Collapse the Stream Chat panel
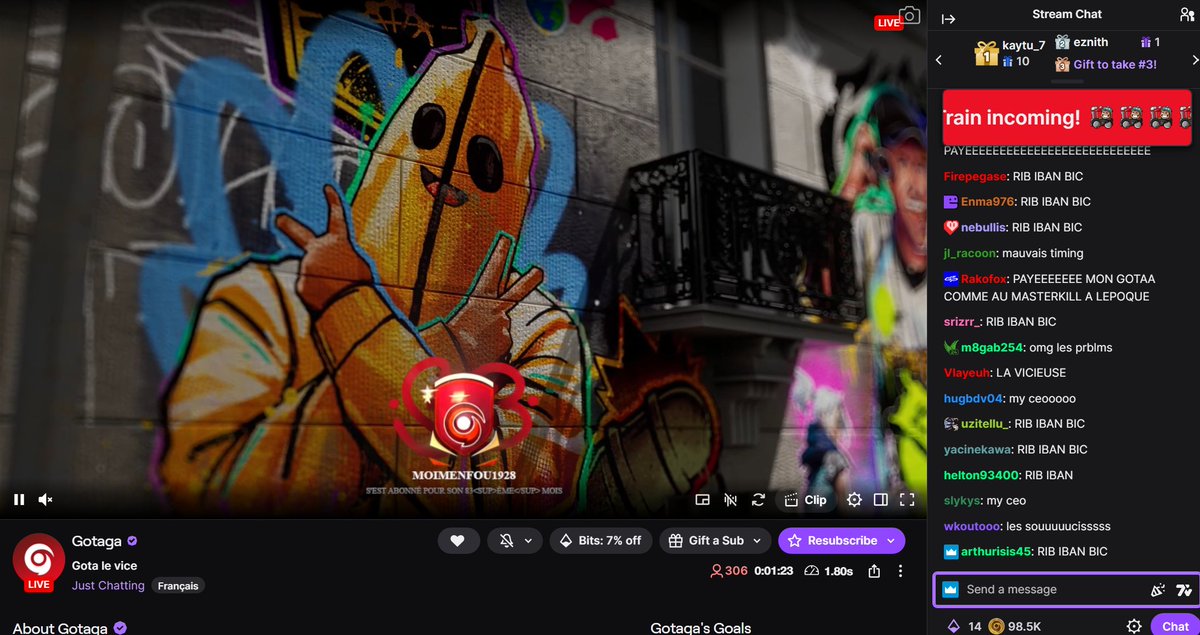The width and height of the screenshot is (1200, 635). click(949, 18)
